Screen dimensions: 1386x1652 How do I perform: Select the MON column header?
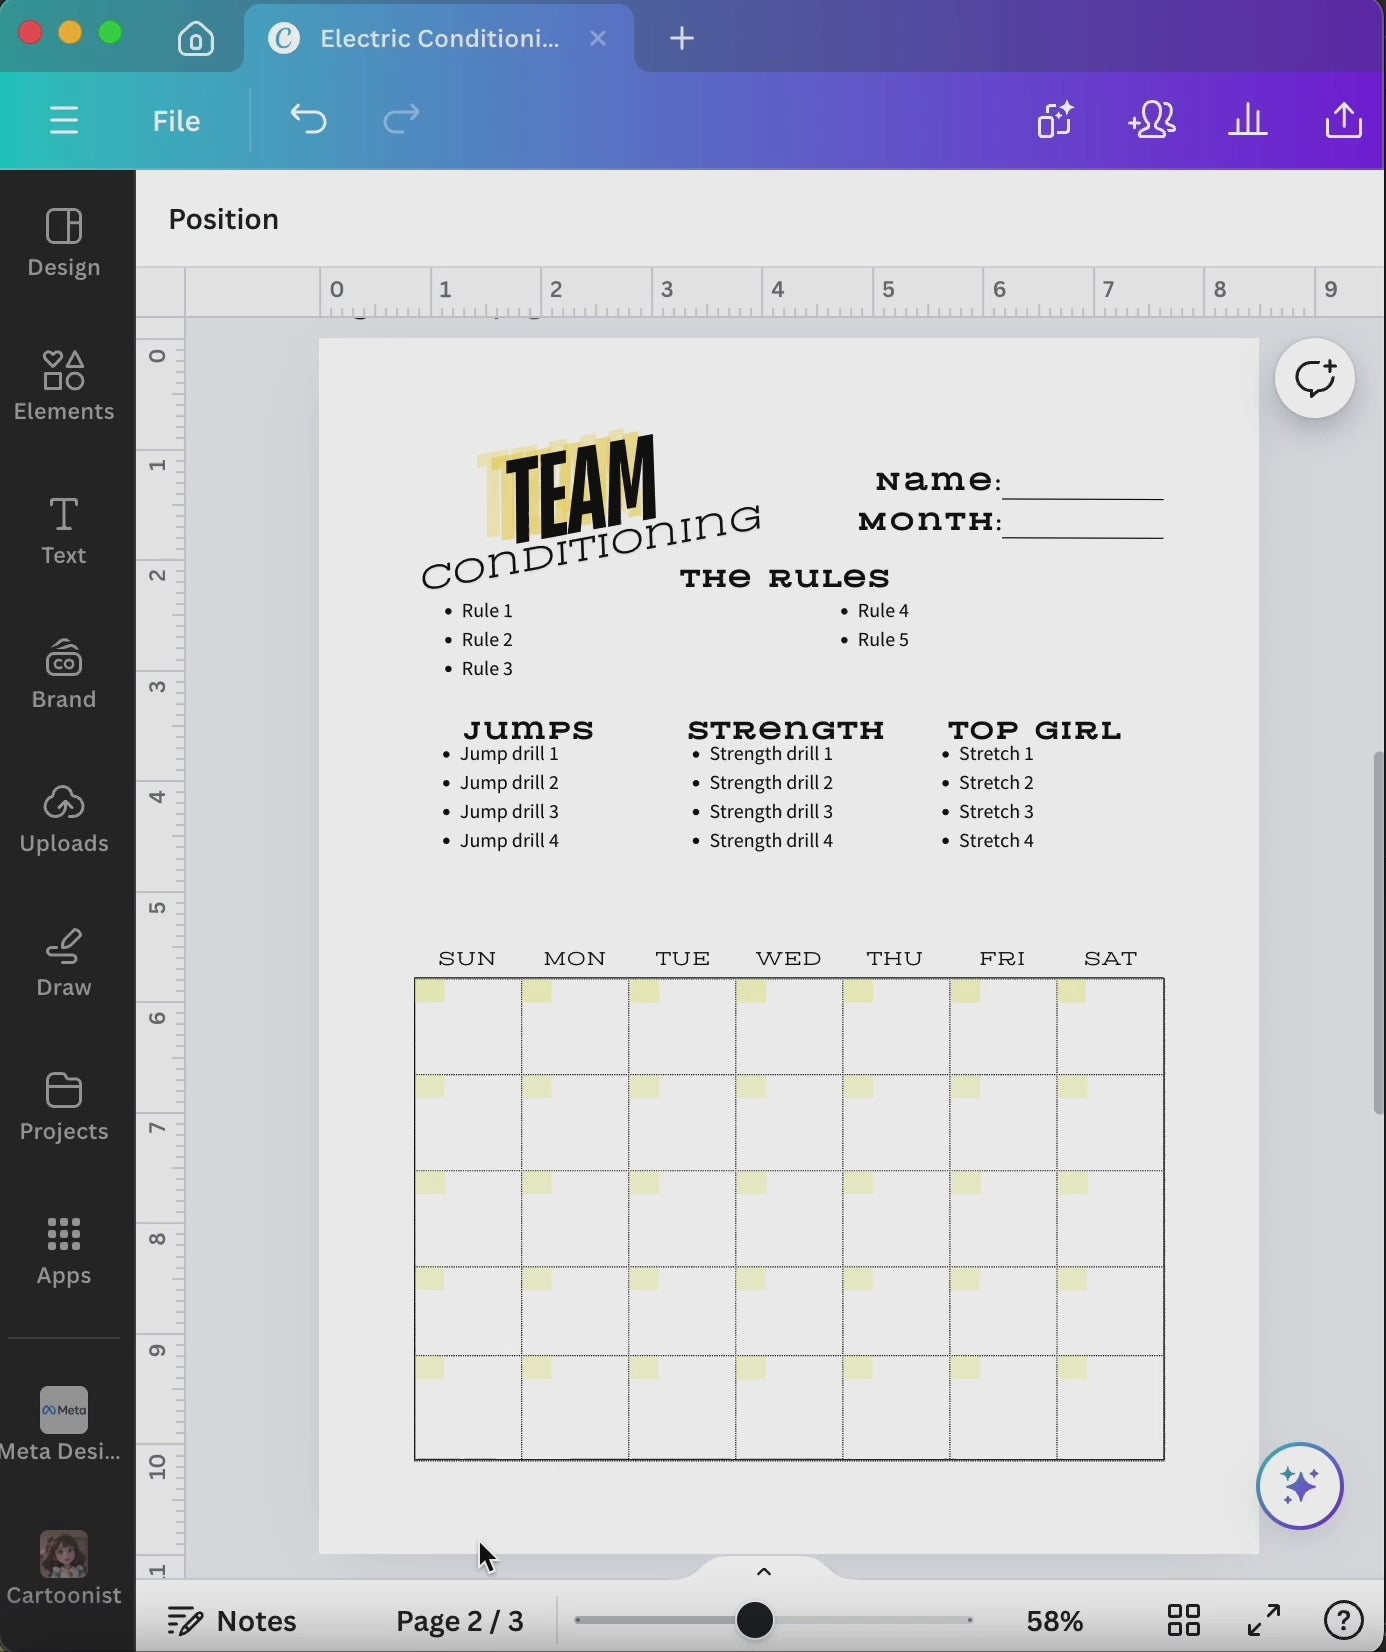[x=575, y=958]
